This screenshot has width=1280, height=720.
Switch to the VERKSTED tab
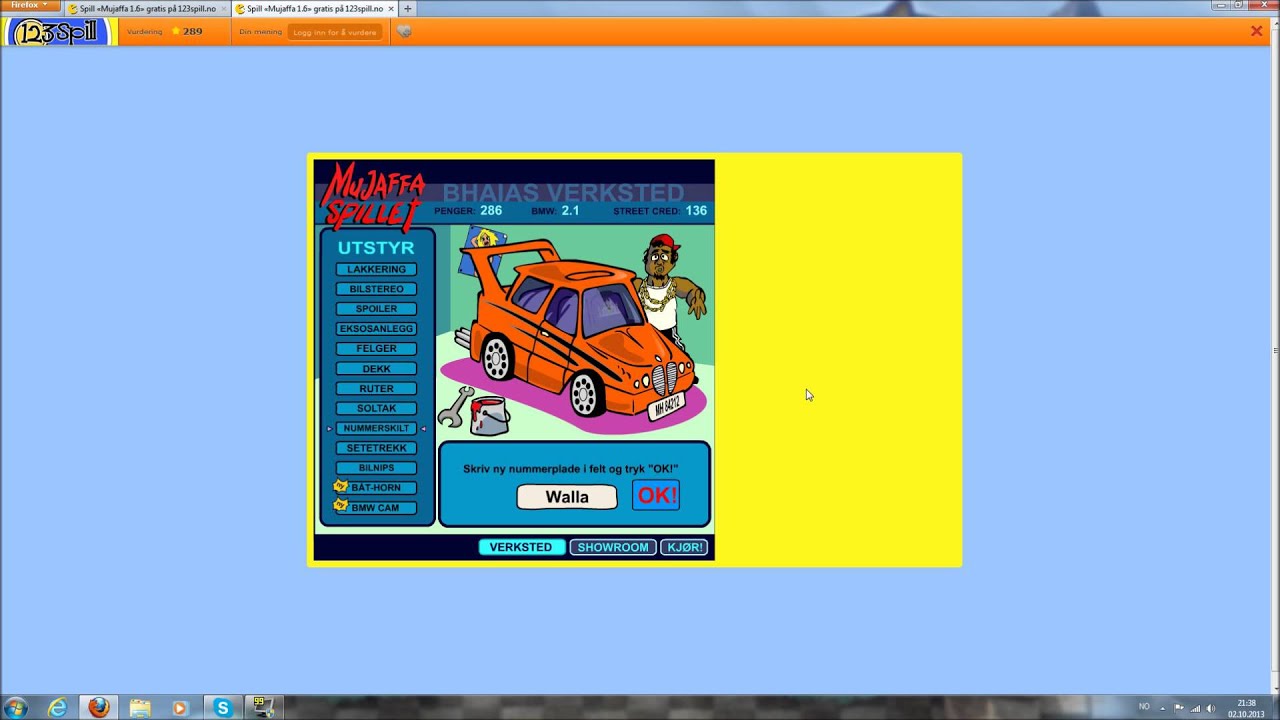pos(521,547)
